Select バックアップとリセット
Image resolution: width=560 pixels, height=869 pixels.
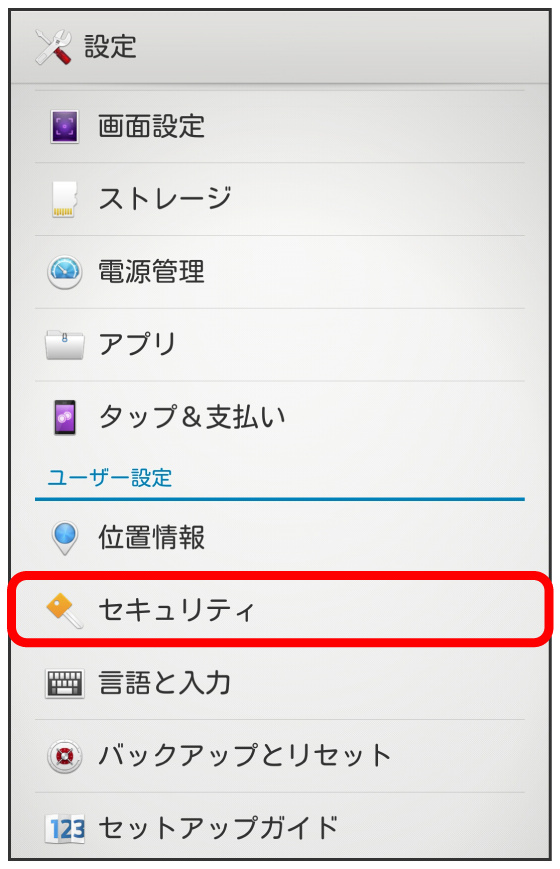click(279, 756)
